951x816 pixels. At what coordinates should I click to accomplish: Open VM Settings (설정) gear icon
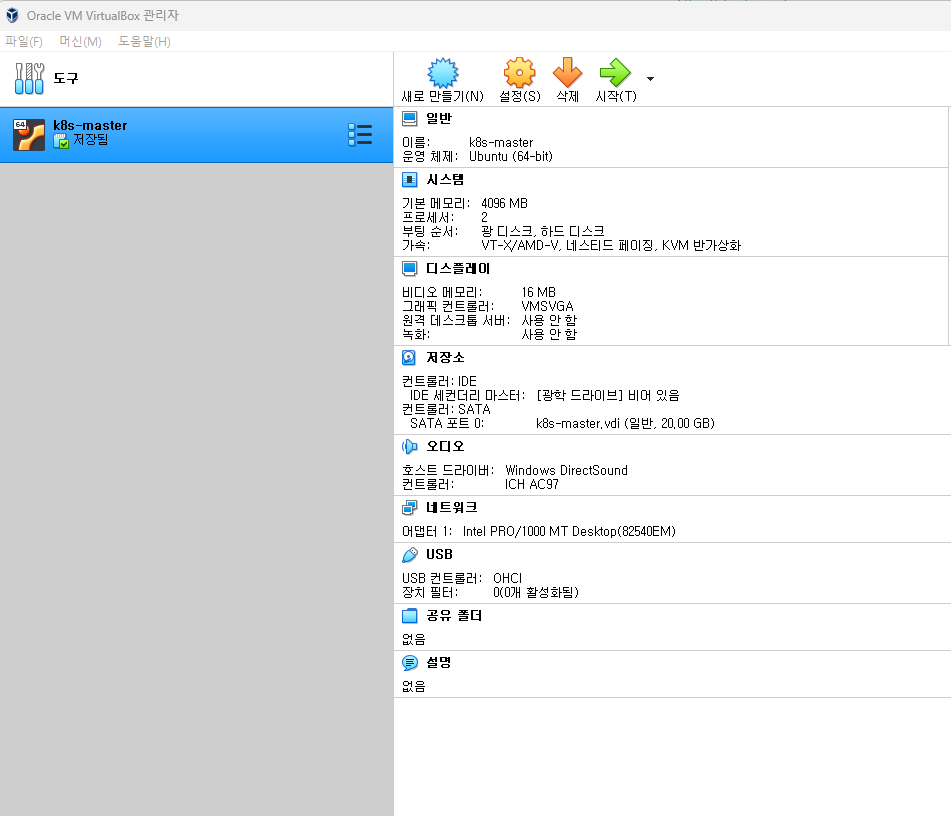pyautogui.click(x=520, y=73)
